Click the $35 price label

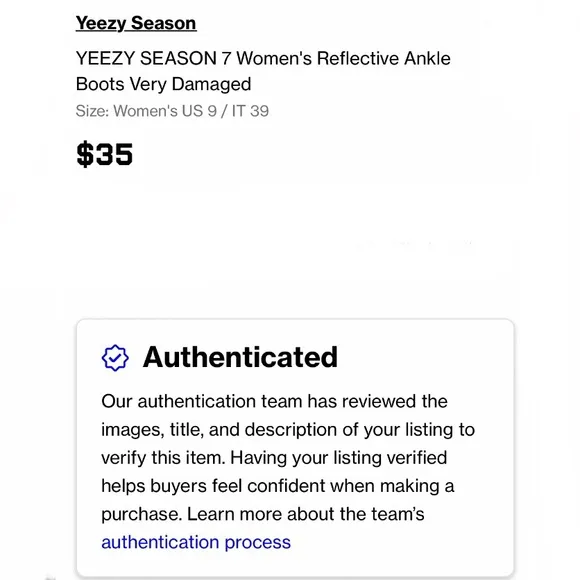click(104, 154)
